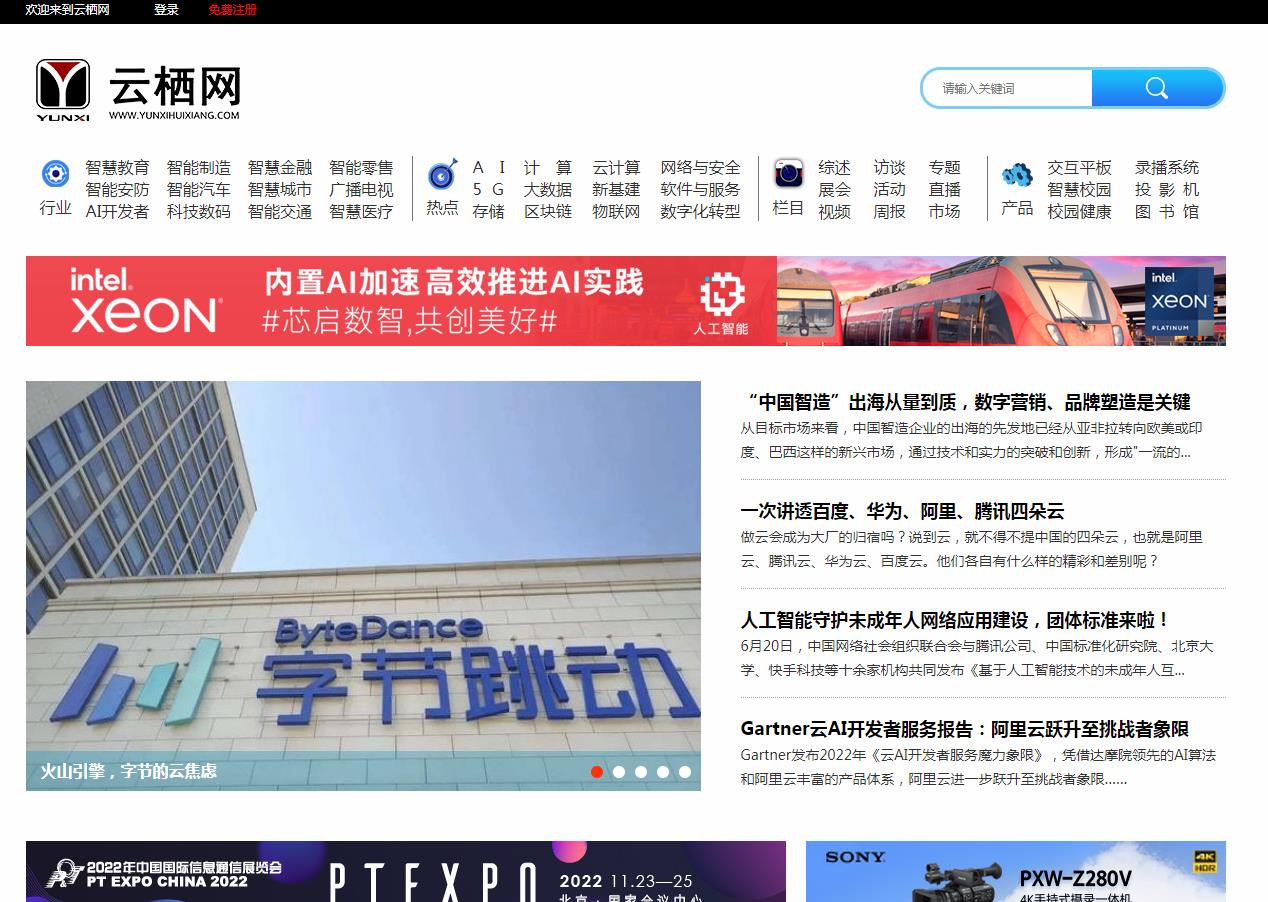Focus the keyword search input field

point(1008,88)
